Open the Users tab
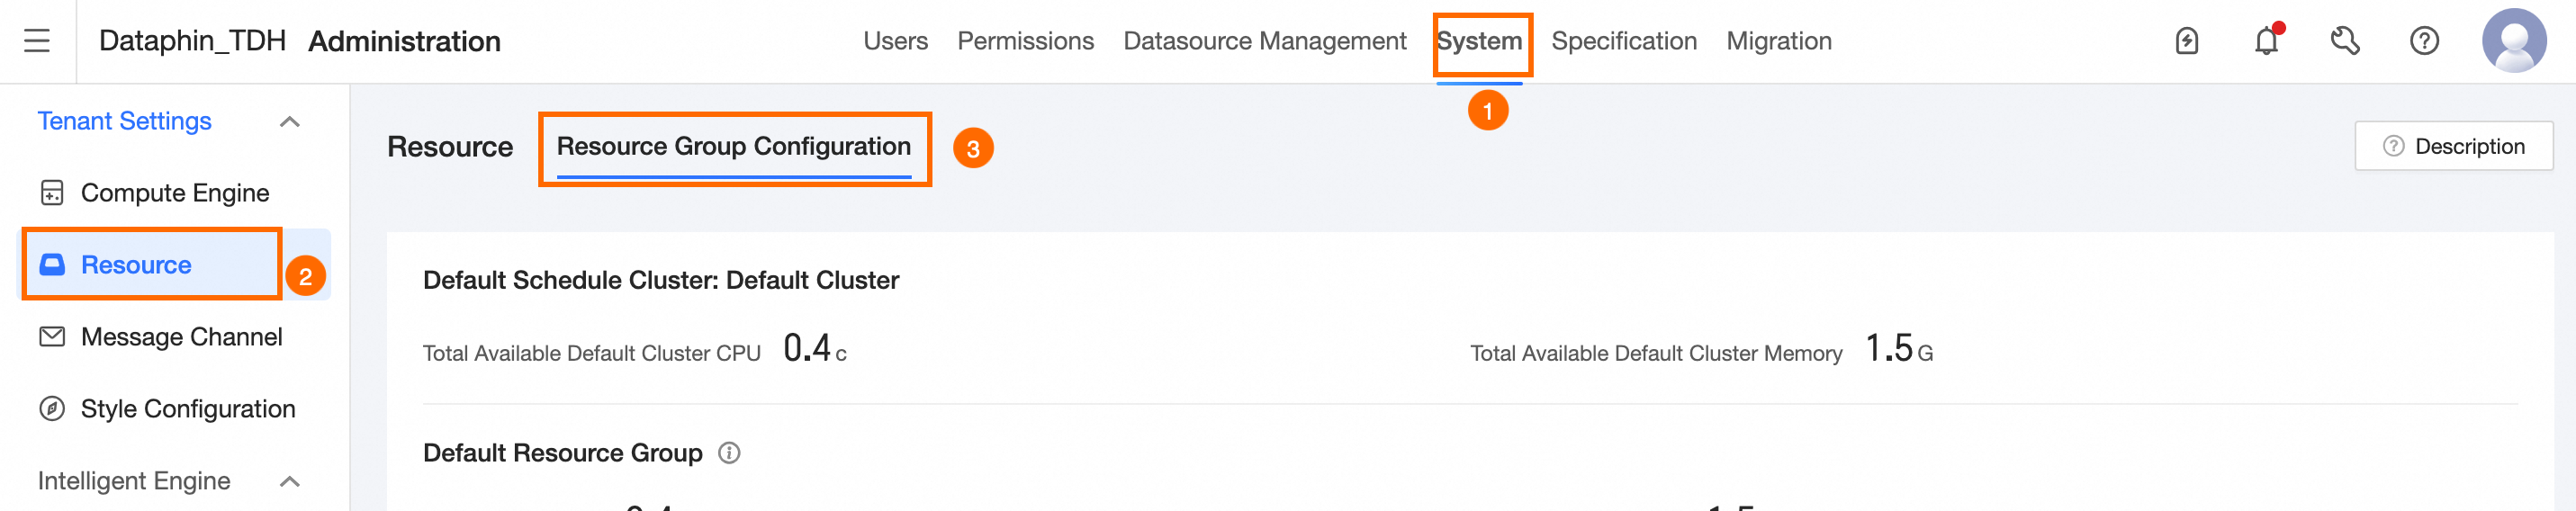The height and width of the screenshot is (511, 2576). click(895, 41)
